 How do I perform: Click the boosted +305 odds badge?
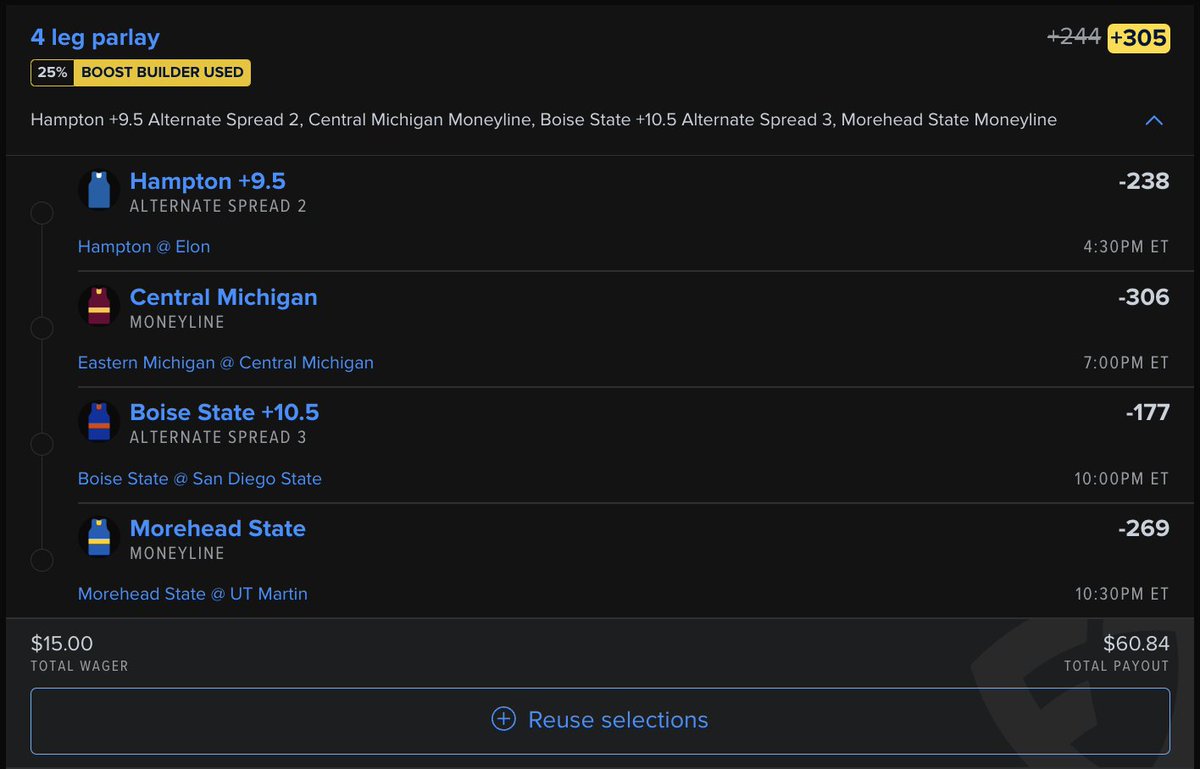tap(1139, 38)
